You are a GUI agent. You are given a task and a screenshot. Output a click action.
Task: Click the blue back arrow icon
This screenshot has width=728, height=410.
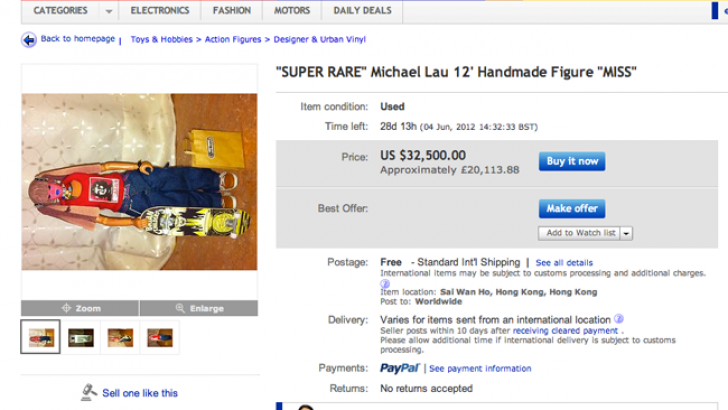(x=29, y=40)
